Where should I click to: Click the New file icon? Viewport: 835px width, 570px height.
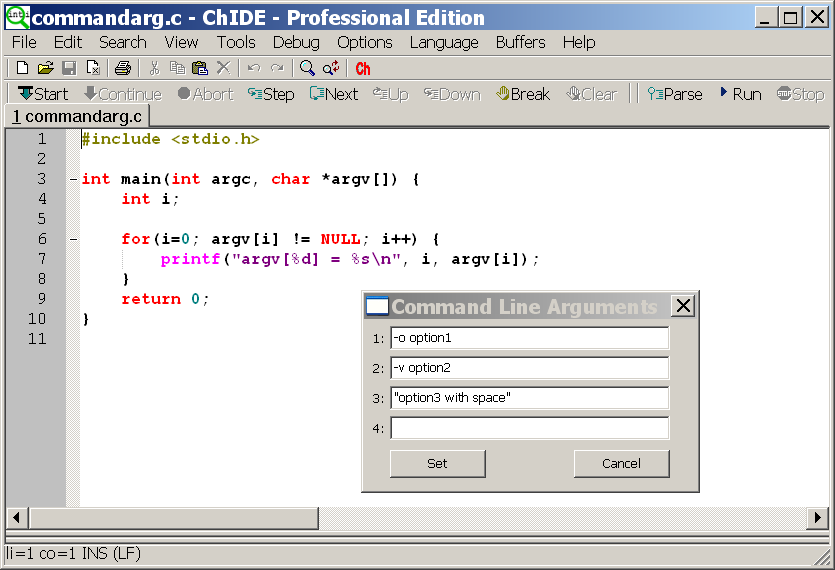tap(22, 68)
